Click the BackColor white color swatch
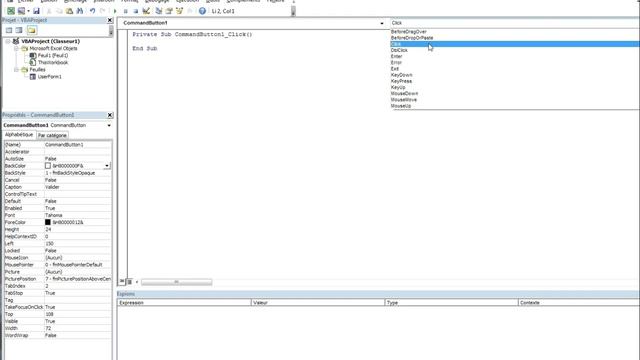 (x=48, y=166)
